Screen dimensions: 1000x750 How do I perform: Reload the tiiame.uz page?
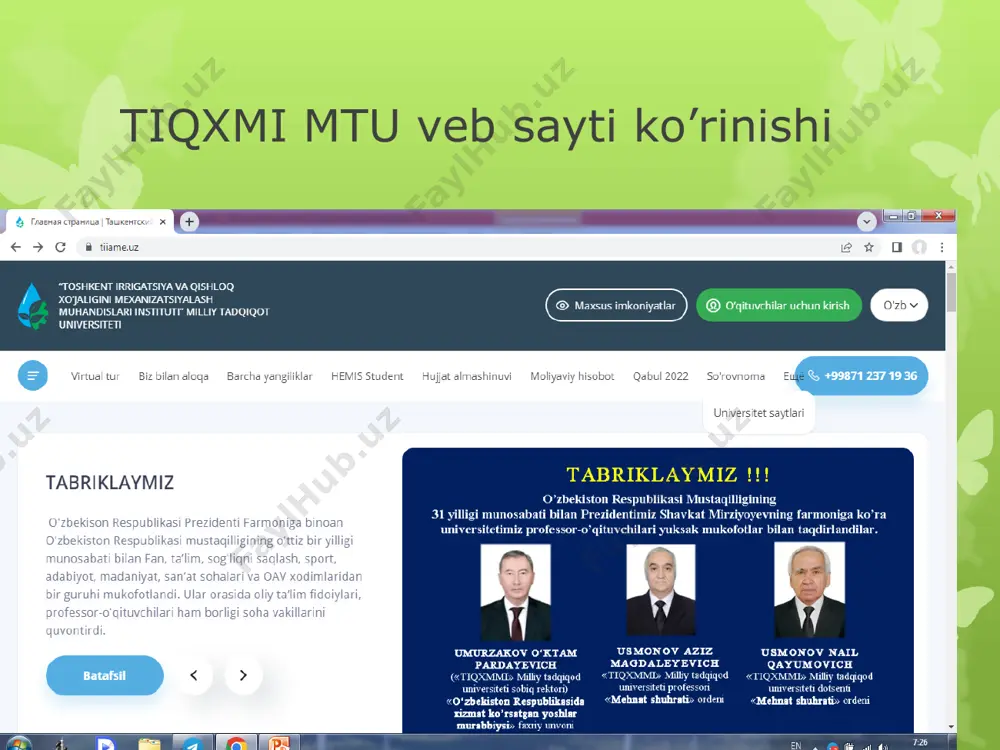tap(61, 247)
